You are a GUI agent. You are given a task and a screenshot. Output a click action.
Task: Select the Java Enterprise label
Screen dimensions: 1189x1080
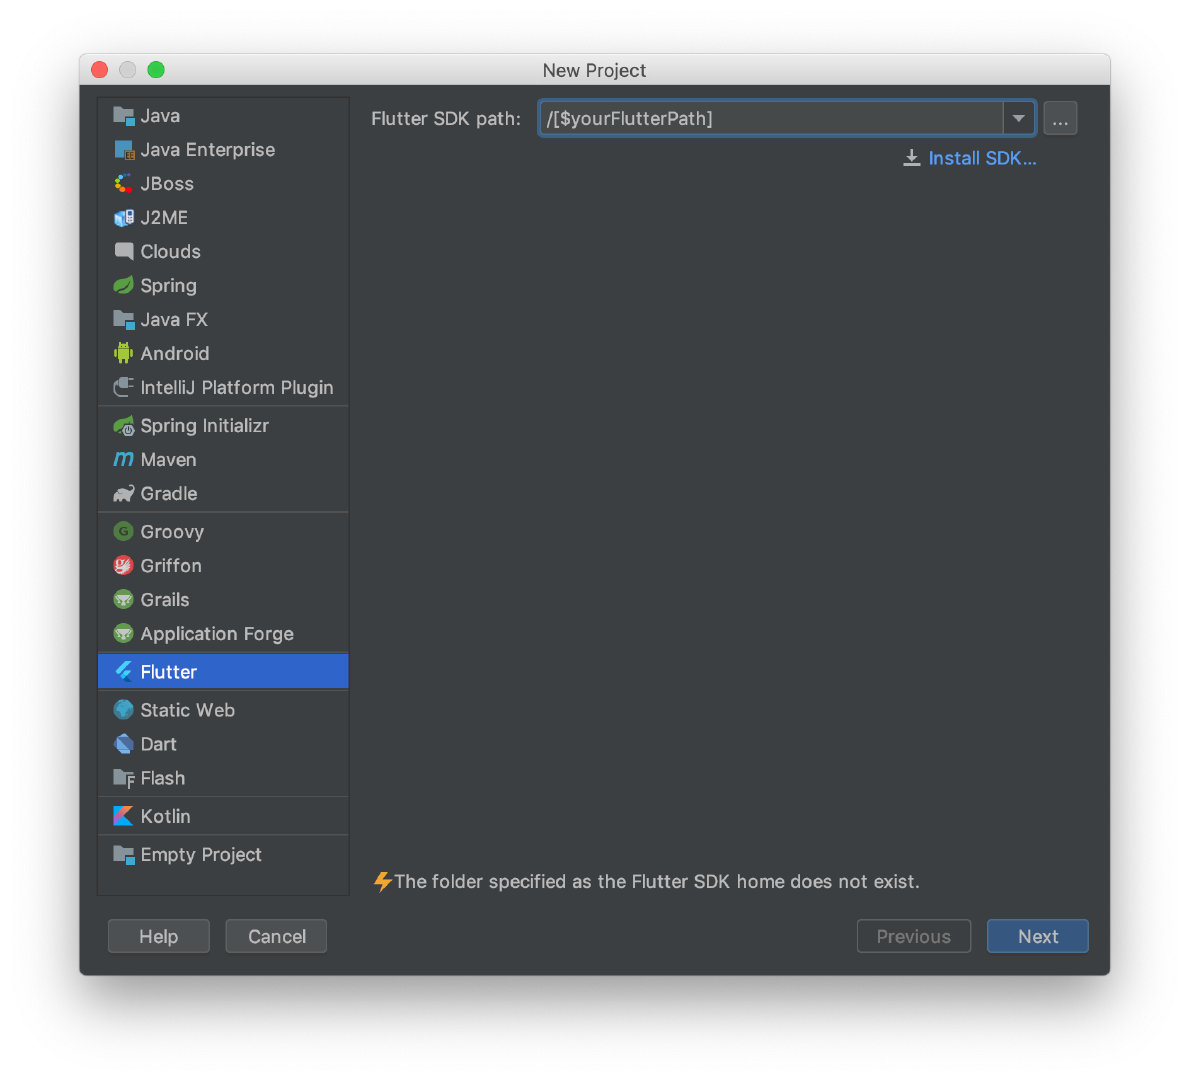(208, 150)
